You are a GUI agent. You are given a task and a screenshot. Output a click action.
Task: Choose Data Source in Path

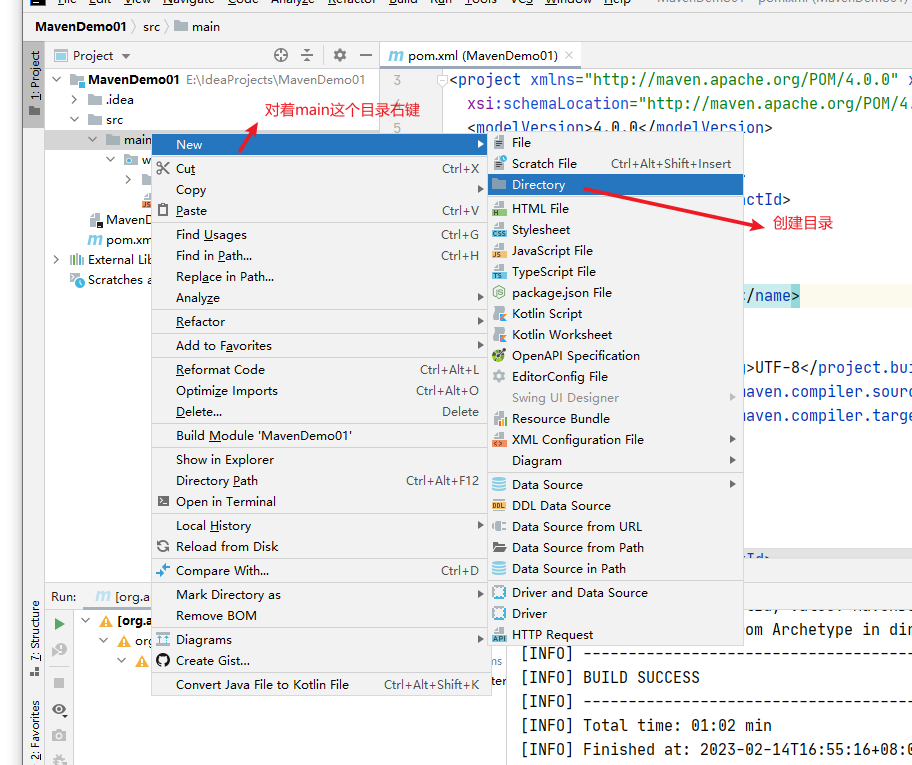[615, 568]
